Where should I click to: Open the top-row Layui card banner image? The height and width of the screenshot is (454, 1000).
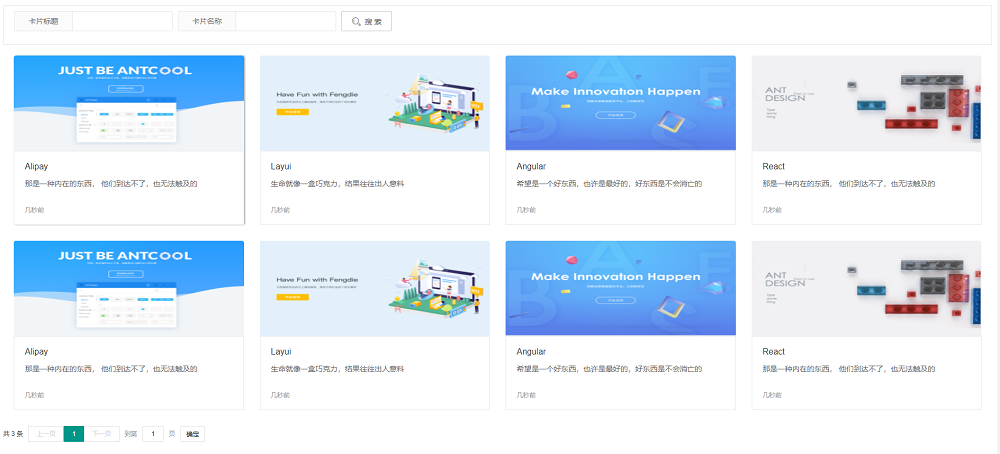(x=375, y=103)
